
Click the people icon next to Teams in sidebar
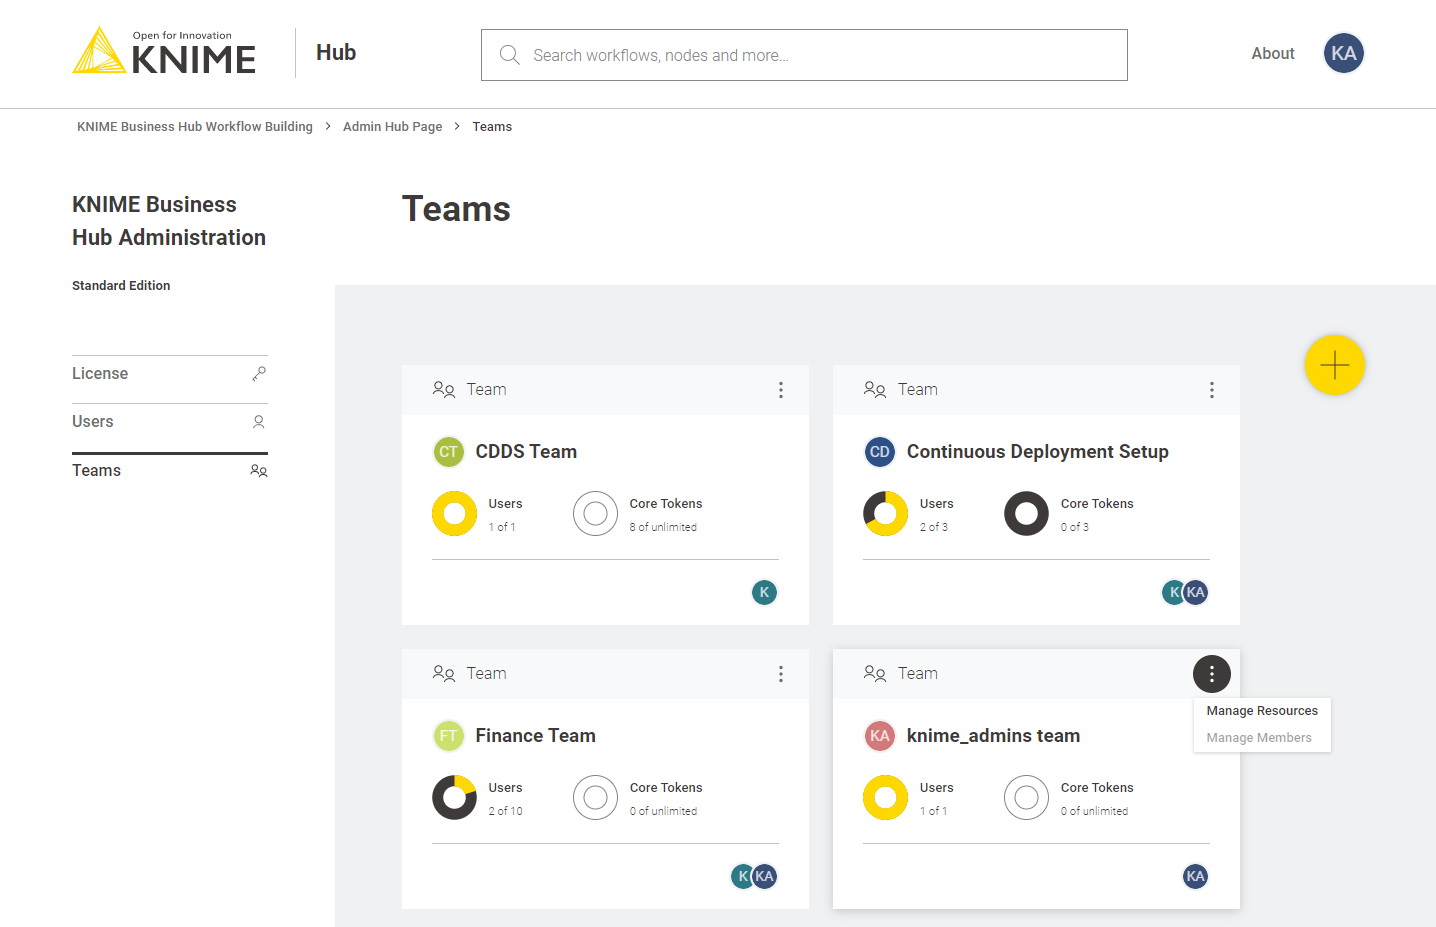(x=259, y=471)
